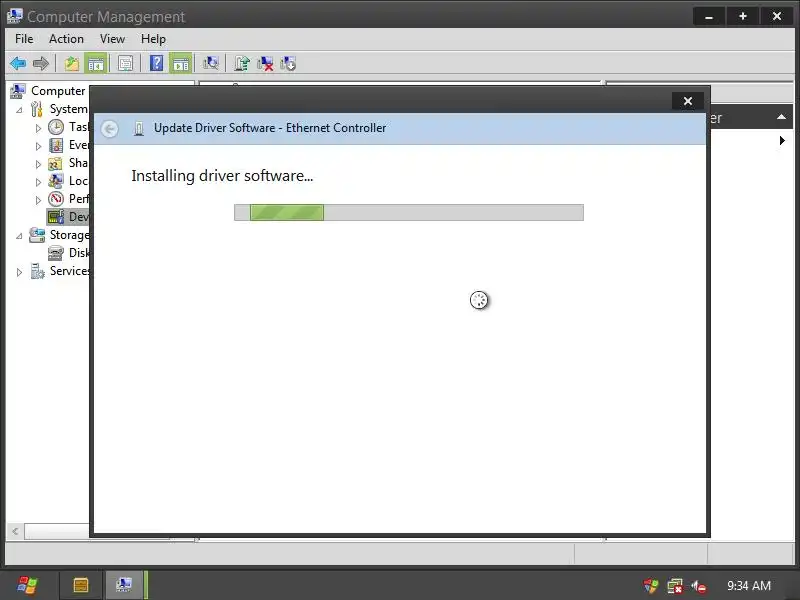Open More Actions submenu arrow
The width and height of the screenshot is (800, 600).
pos(782,140)
